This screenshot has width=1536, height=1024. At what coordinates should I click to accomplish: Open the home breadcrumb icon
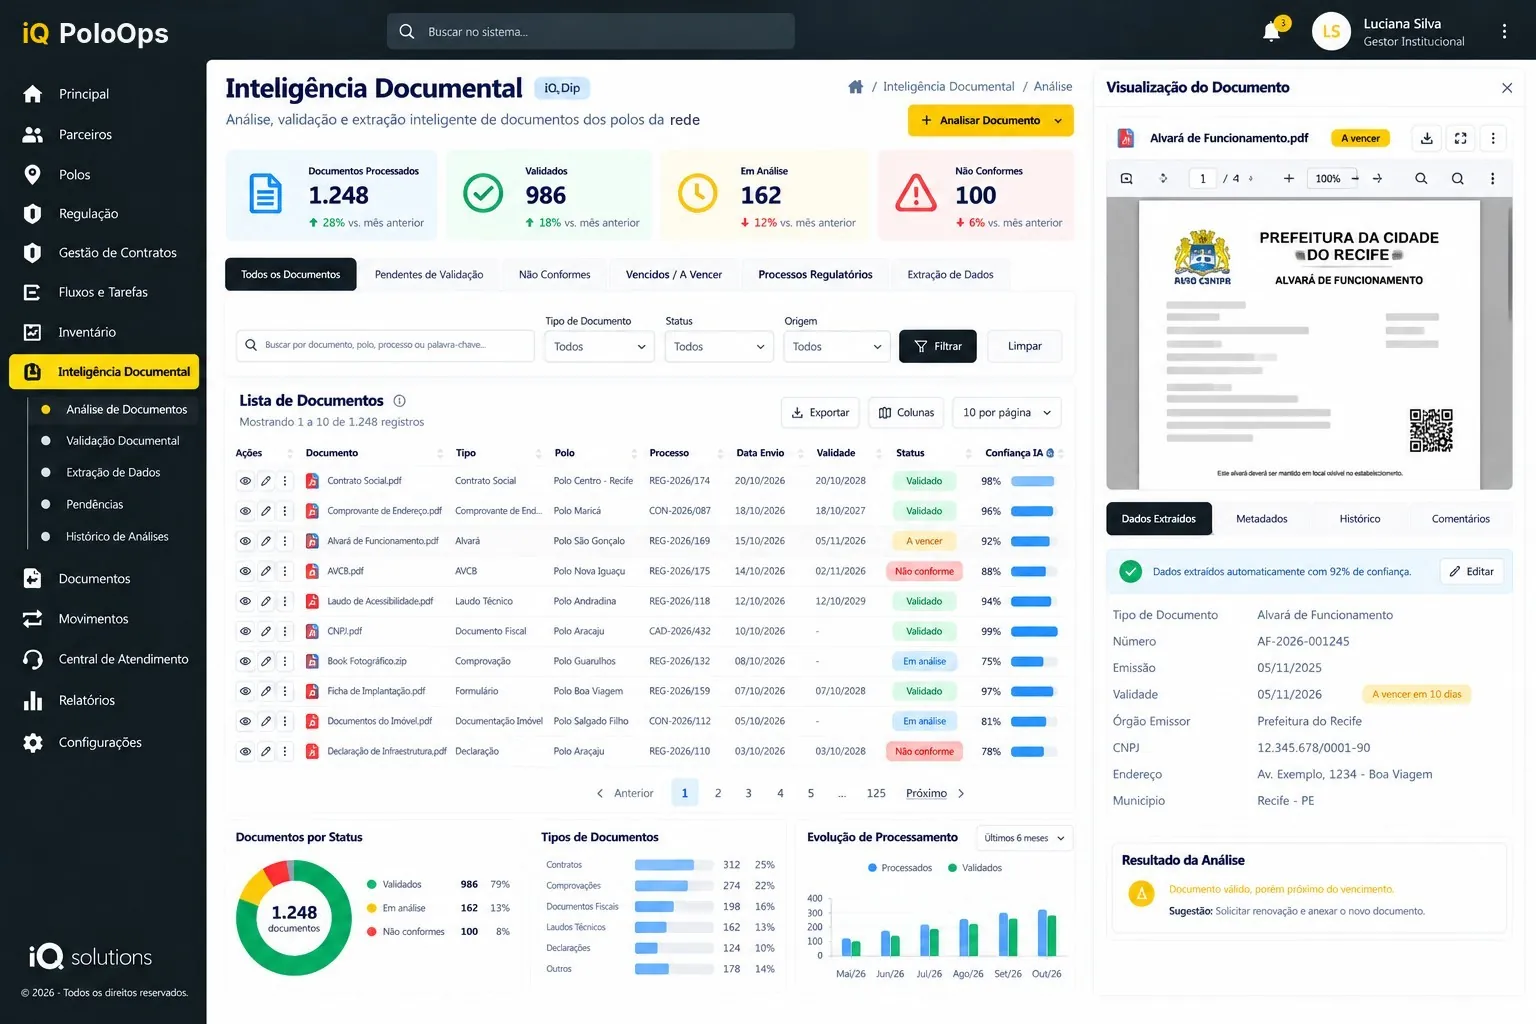click(856, 87)
